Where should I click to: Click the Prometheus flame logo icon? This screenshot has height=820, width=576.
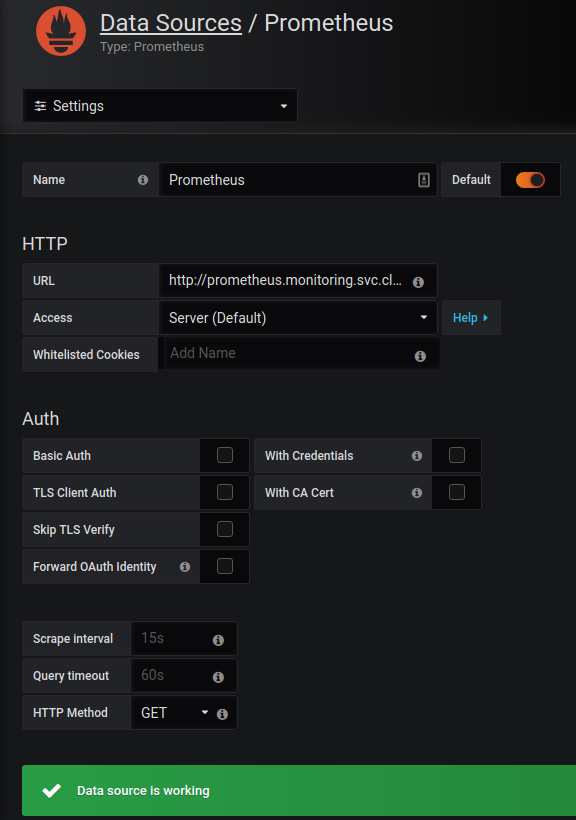[61, 31]
